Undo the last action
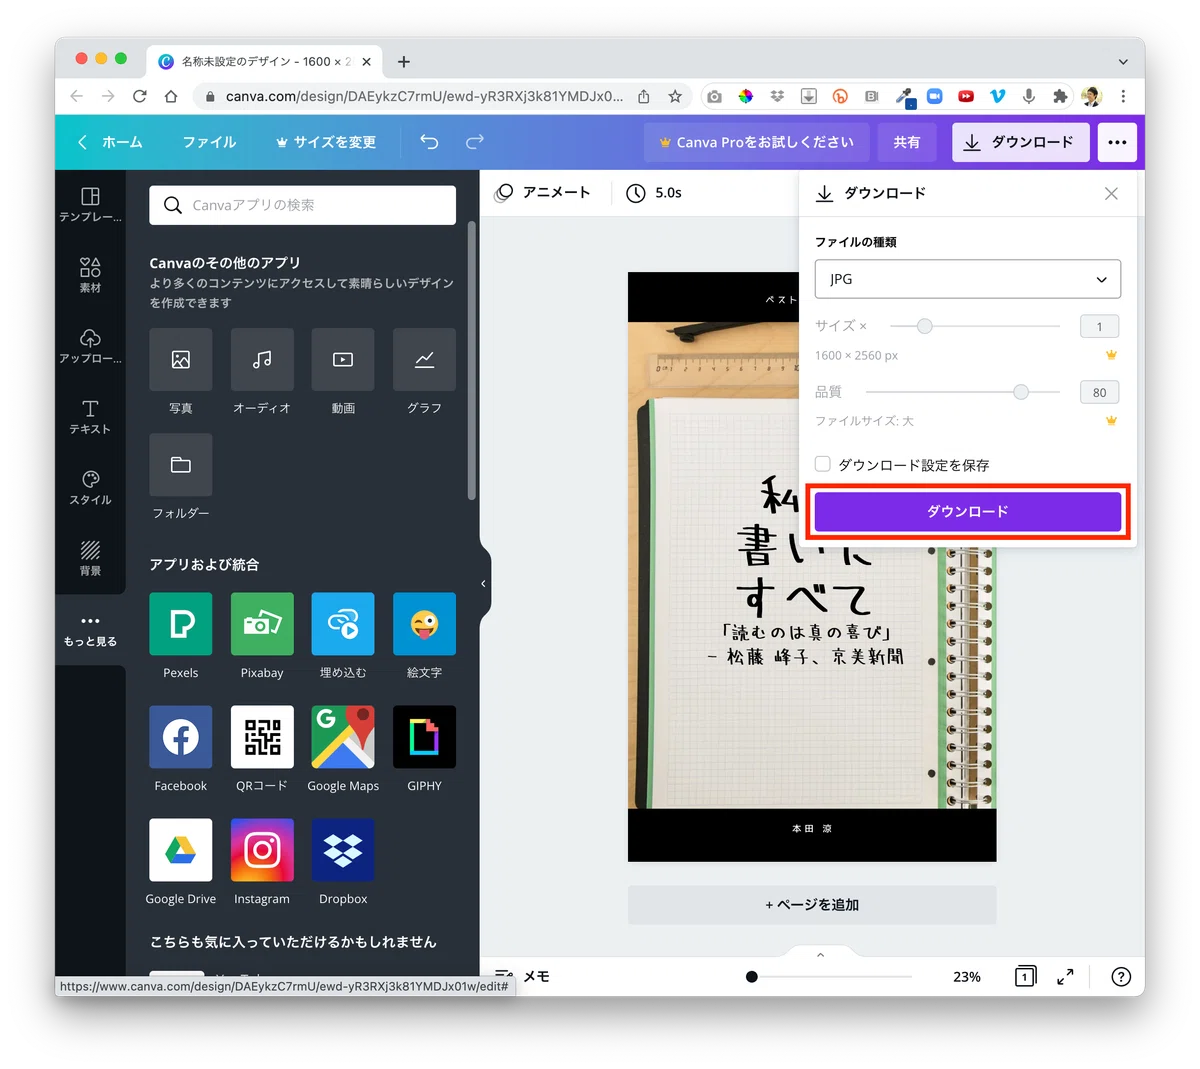The image size is (1200, 1069). (429, 142)
